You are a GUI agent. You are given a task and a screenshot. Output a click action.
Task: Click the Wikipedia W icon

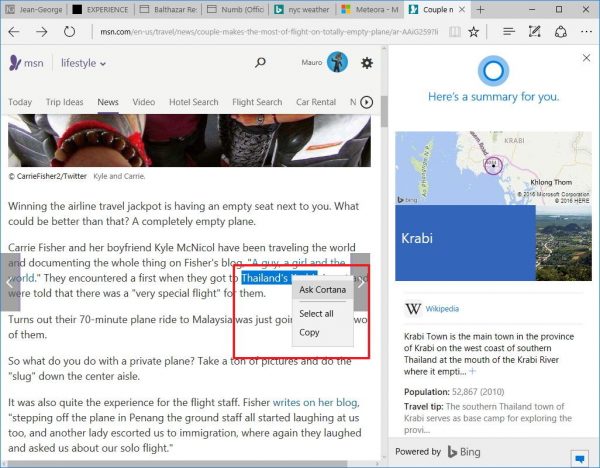413,309
